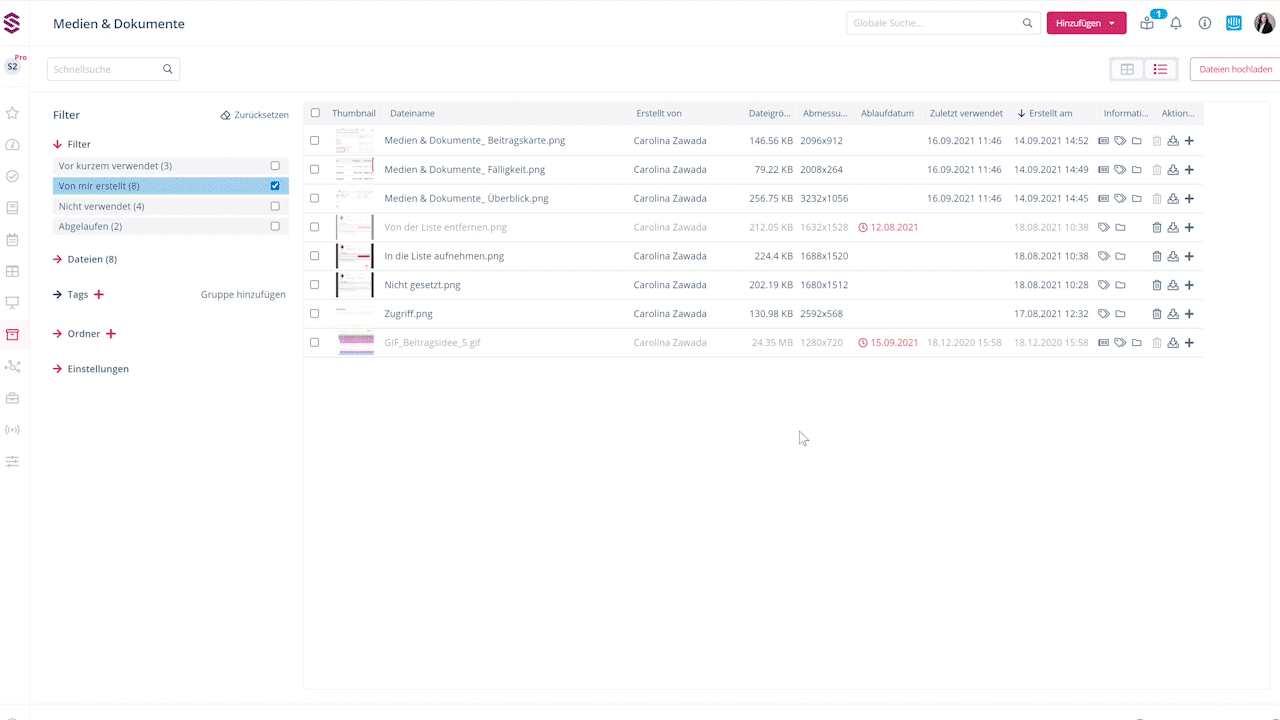This screenshot has width=1280, height=720.
Task: Switch to grid view layout
Action: click(x=1127, y=69)
